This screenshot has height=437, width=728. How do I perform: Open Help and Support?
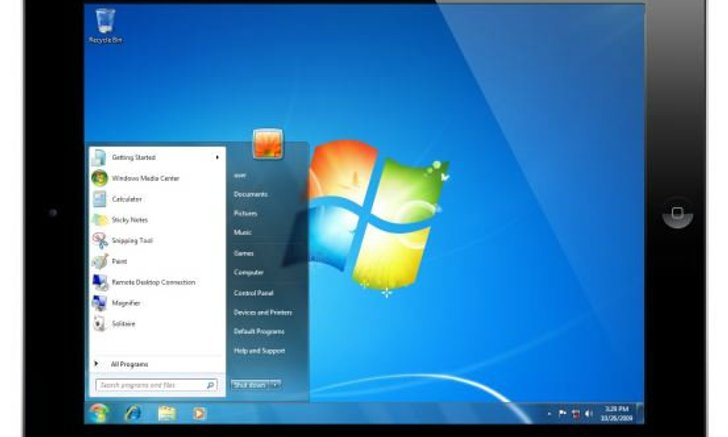point(259,351)
